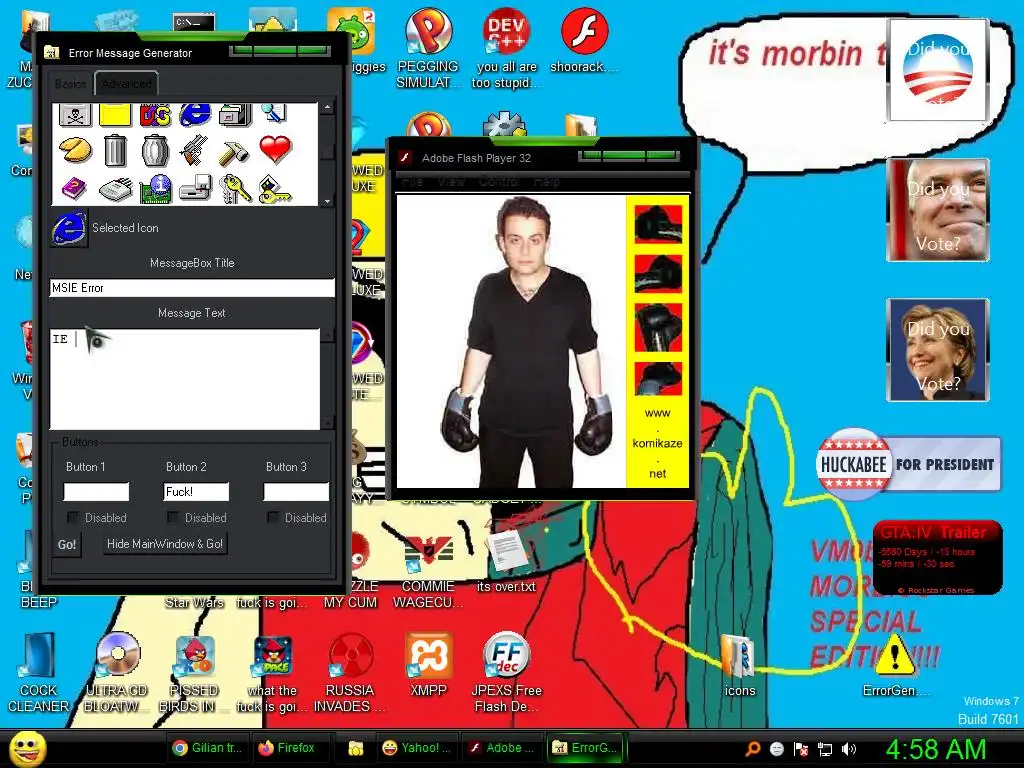Click the orange search magnifier tray icon
The image size is (1024, 768).
pos(752,749)
